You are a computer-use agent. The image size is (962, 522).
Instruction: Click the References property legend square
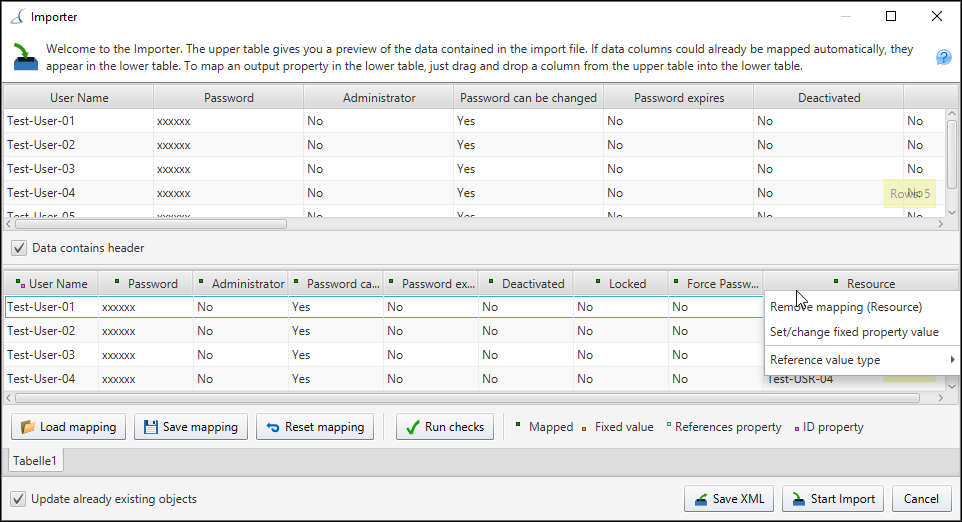(x=669, y=424)
